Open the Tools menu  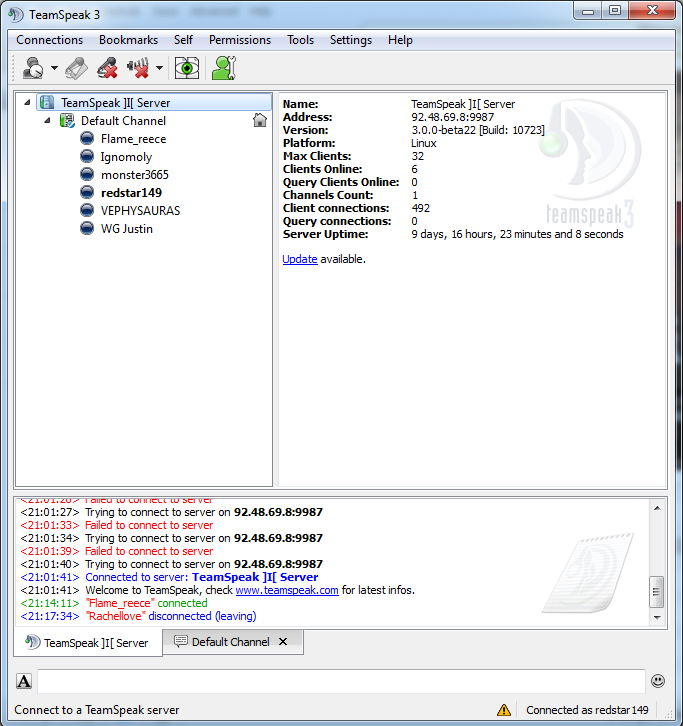click(301, 40)
